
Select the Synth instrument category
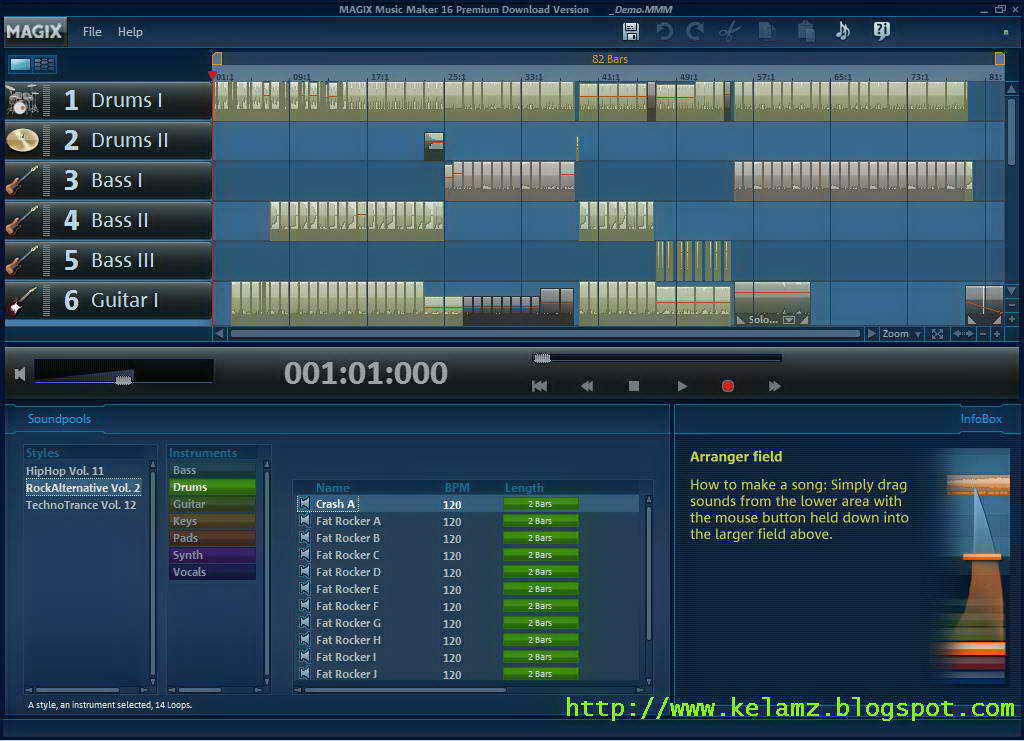[212, 555]
